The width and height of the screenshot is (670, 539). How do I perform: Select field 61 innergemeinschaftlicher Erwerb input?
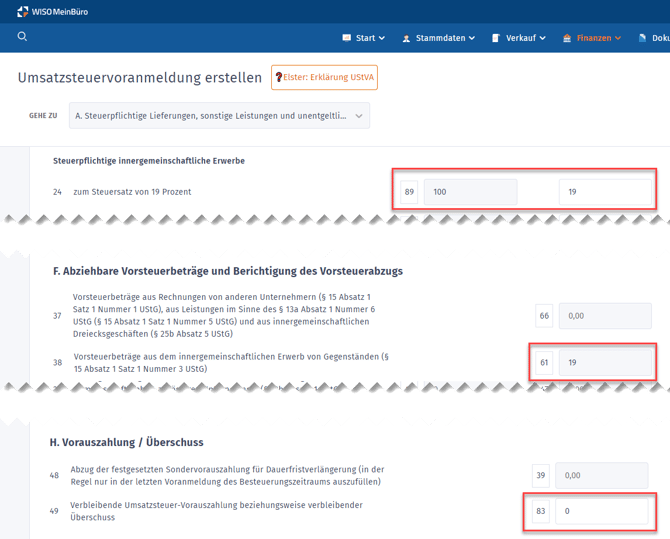pos(605,362)
